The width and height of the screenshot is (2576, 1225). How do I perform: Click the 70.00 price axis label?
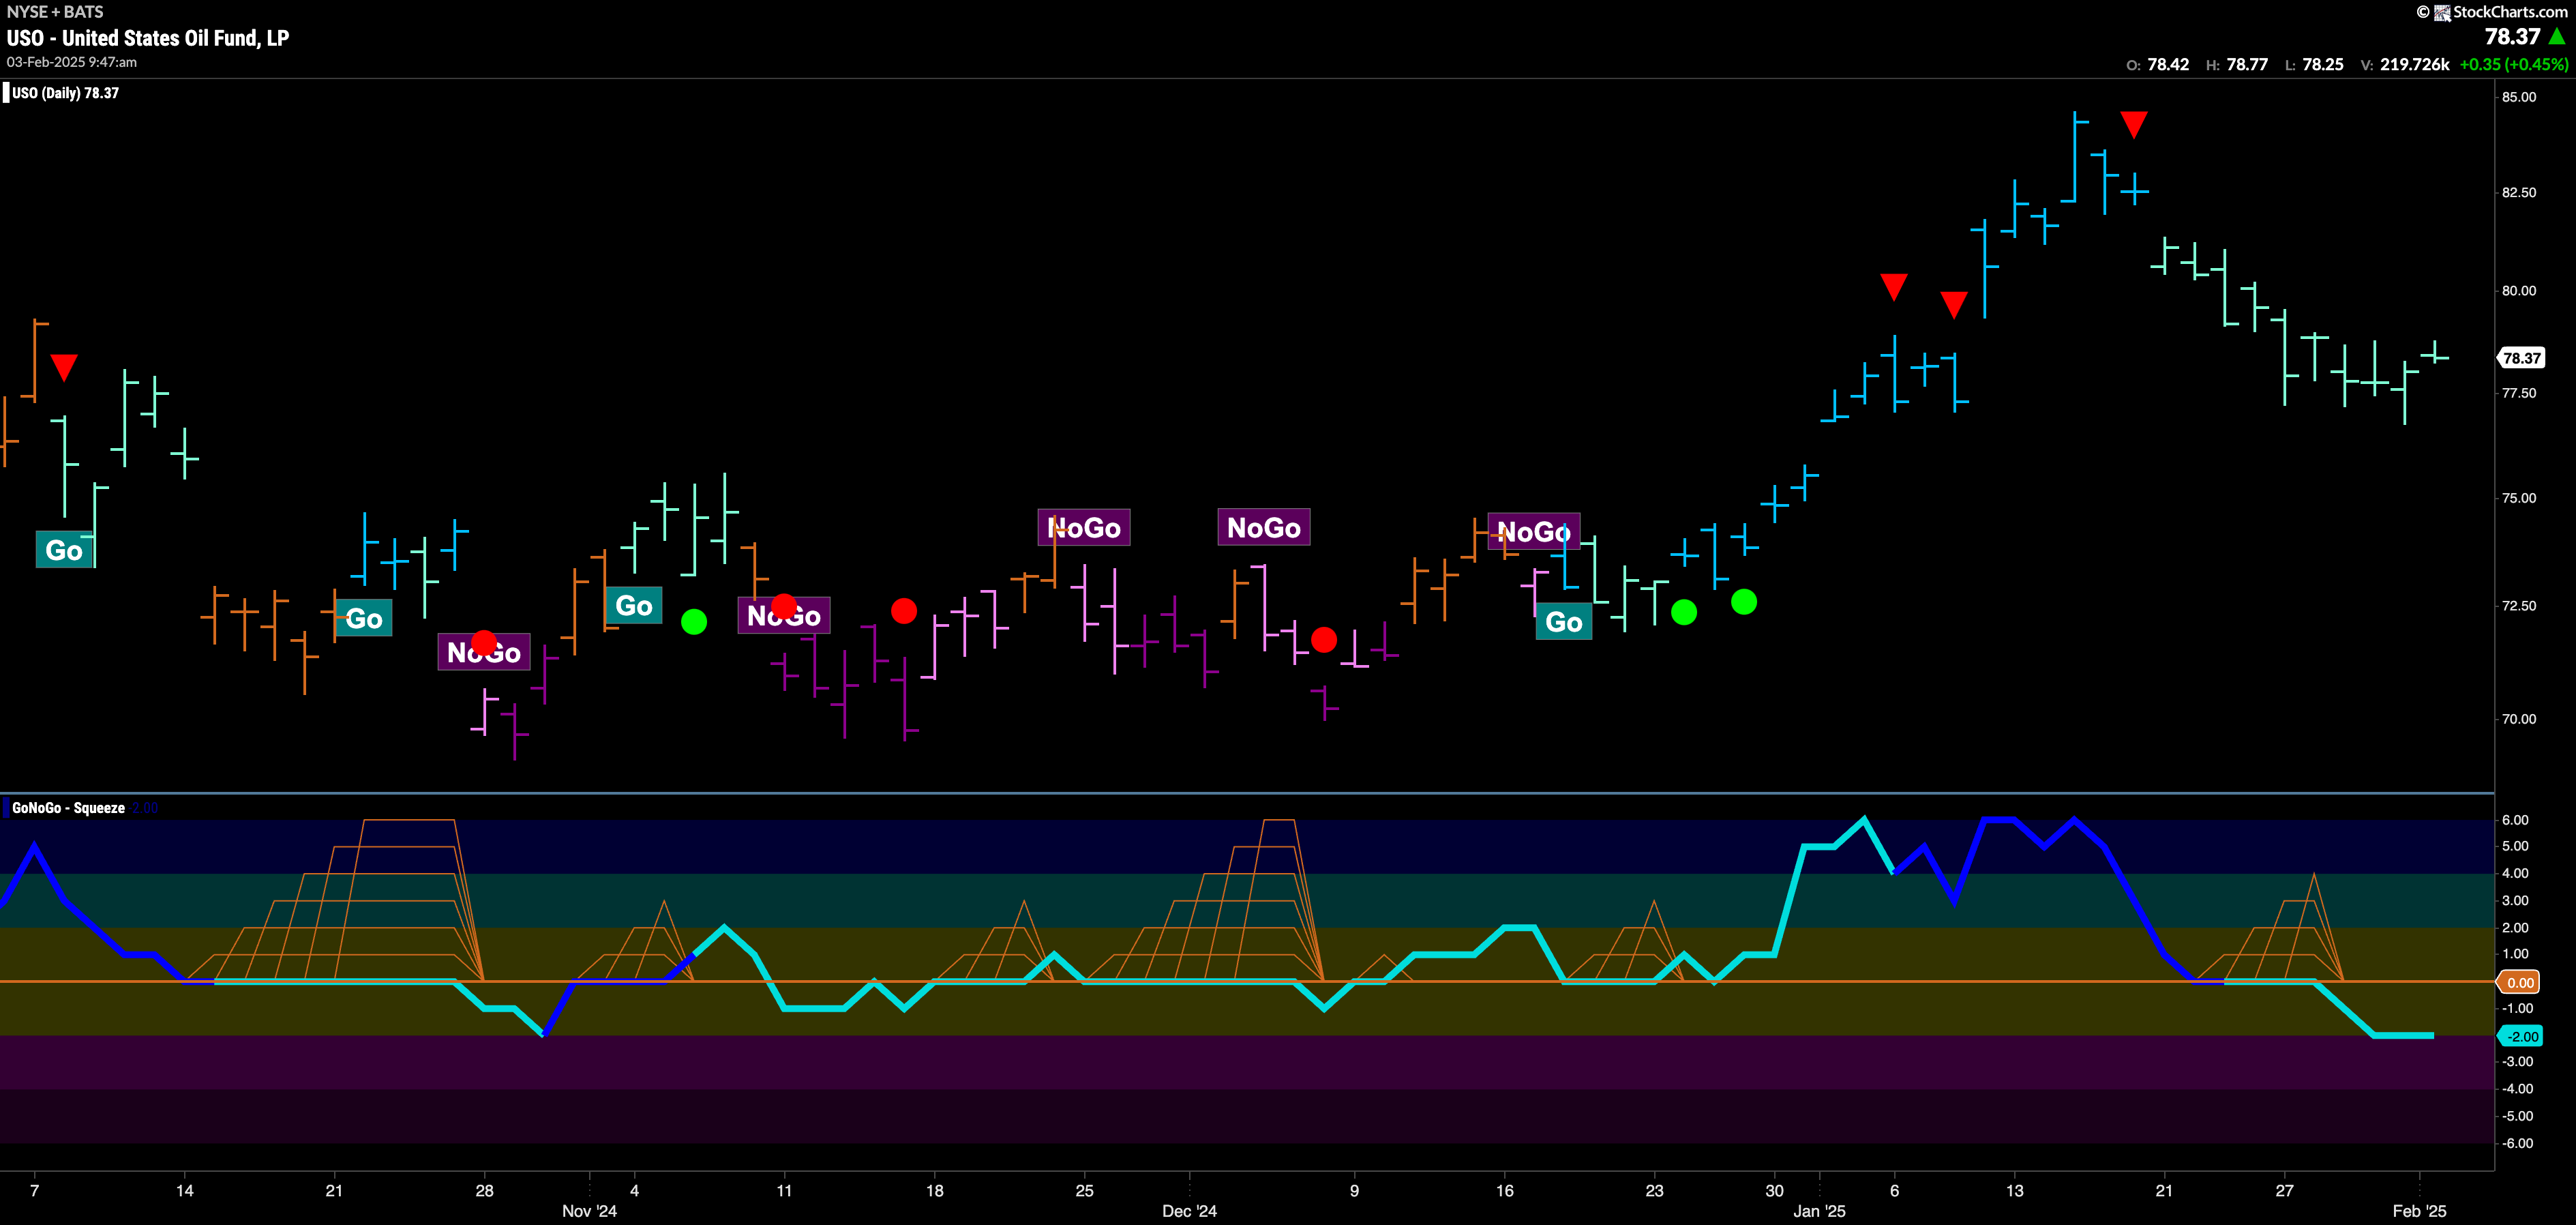tap(2519, 719)
